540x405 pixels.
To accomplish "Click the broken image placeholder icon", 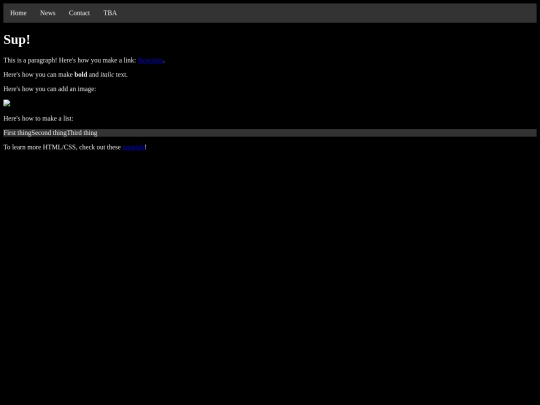I will tap(7, 103).
